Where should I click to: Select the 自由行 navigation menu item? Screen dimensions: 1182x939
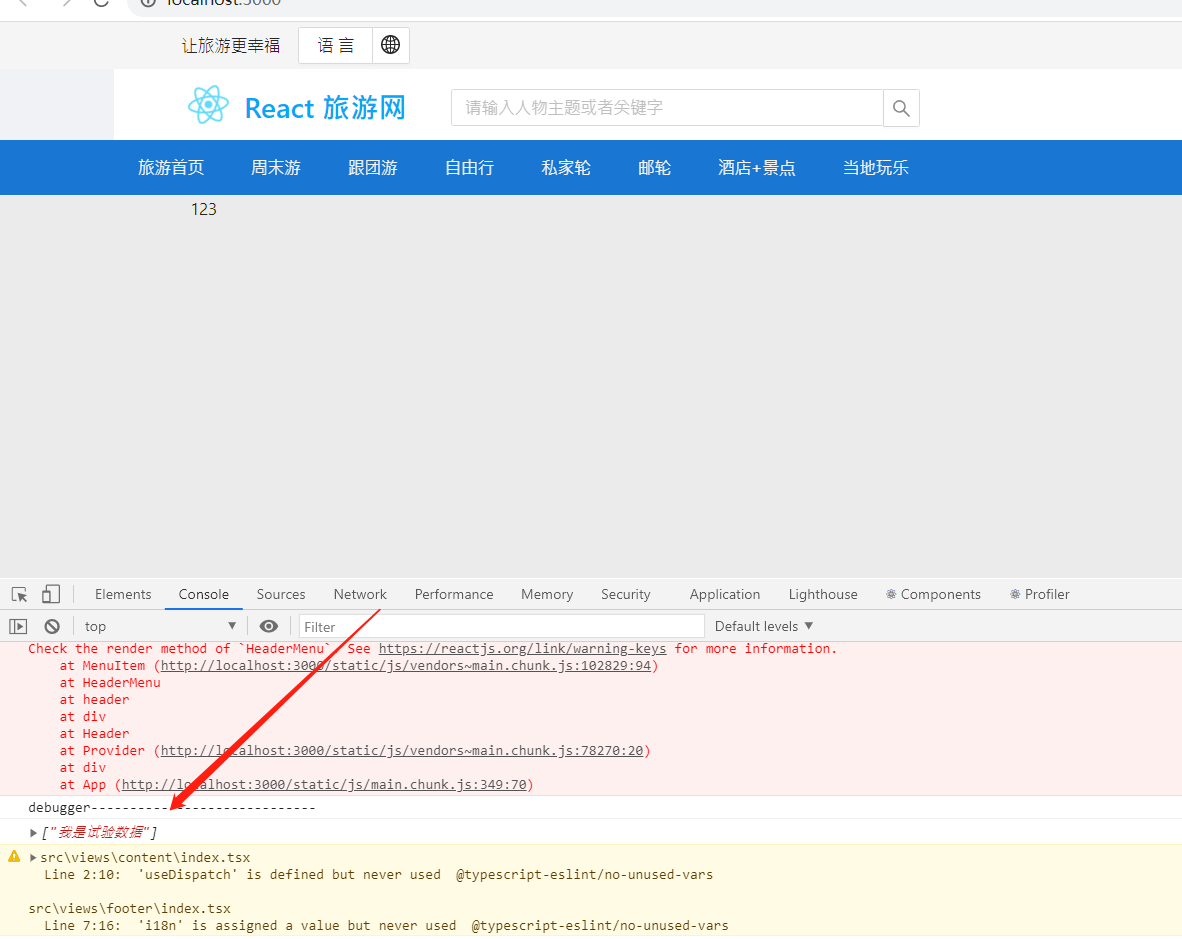[x=468, y=167]
